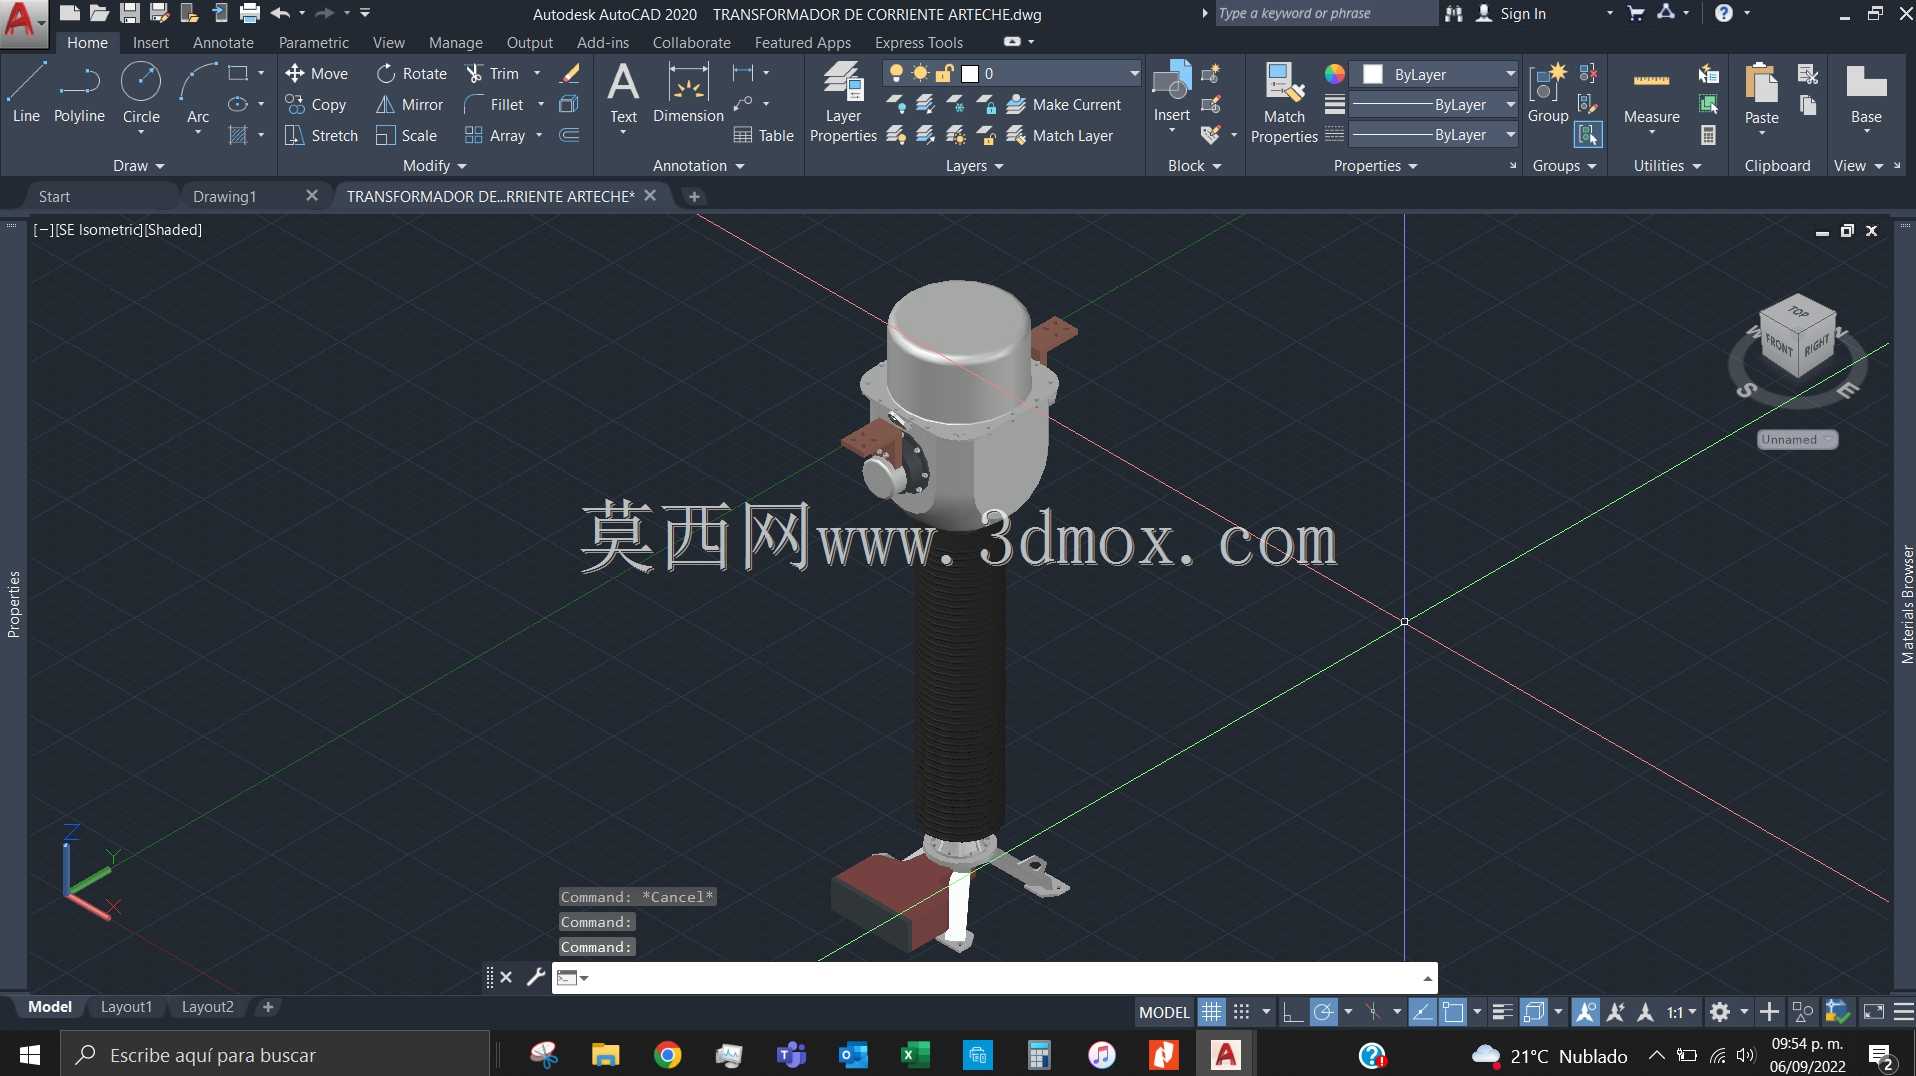Toggle polar tracking in status bar
Image resolution: width=1916 pixels, height=1076 pixels.
coord(1323,1012)
